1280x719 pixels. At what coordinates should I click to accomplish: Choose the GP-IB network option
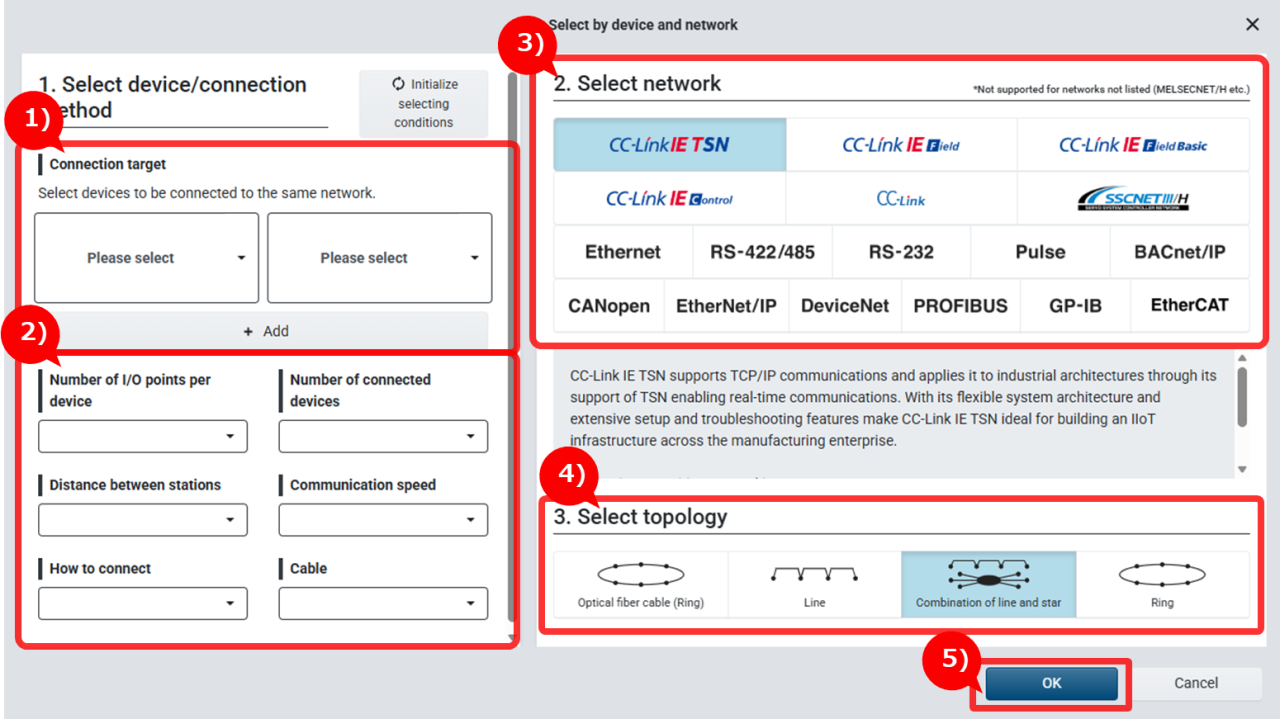[x=1076, y=306]
